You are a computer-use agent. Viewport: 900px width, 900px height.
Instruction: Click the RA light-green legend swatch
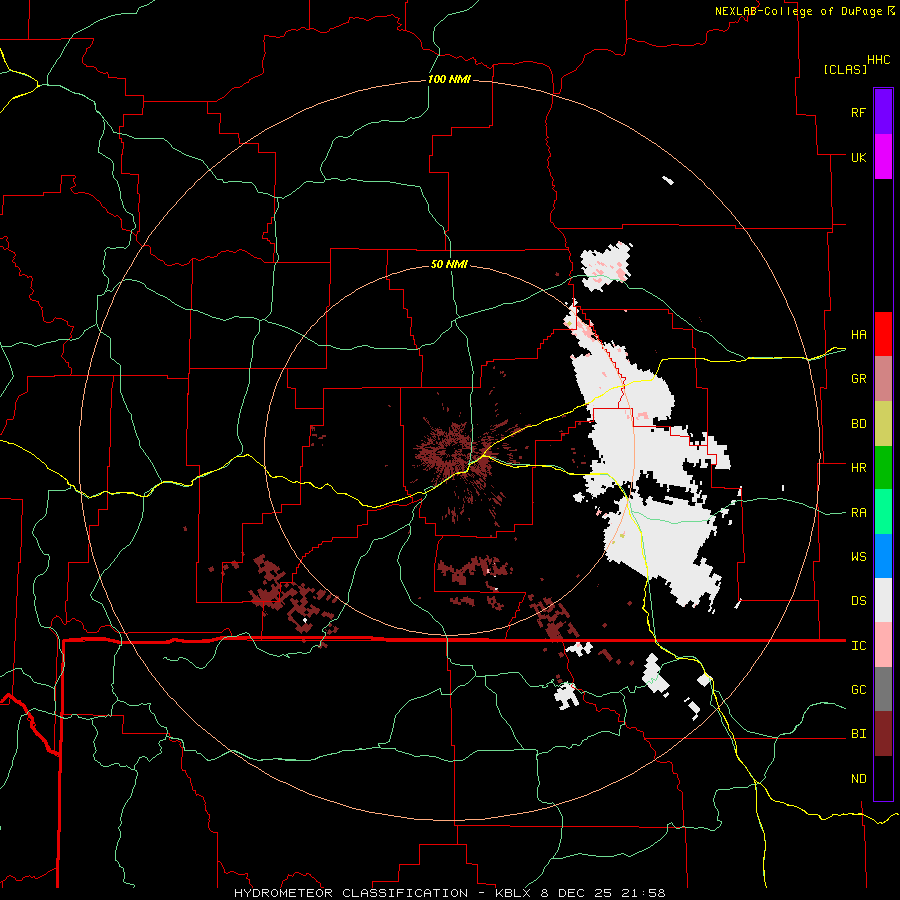883,512
